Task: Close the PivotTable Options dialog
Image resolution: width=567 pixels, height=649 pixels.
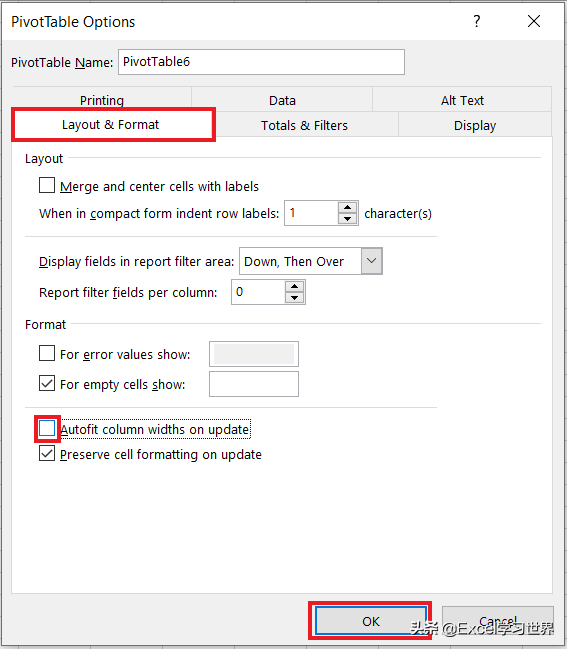Action: (x=534, y=21)
